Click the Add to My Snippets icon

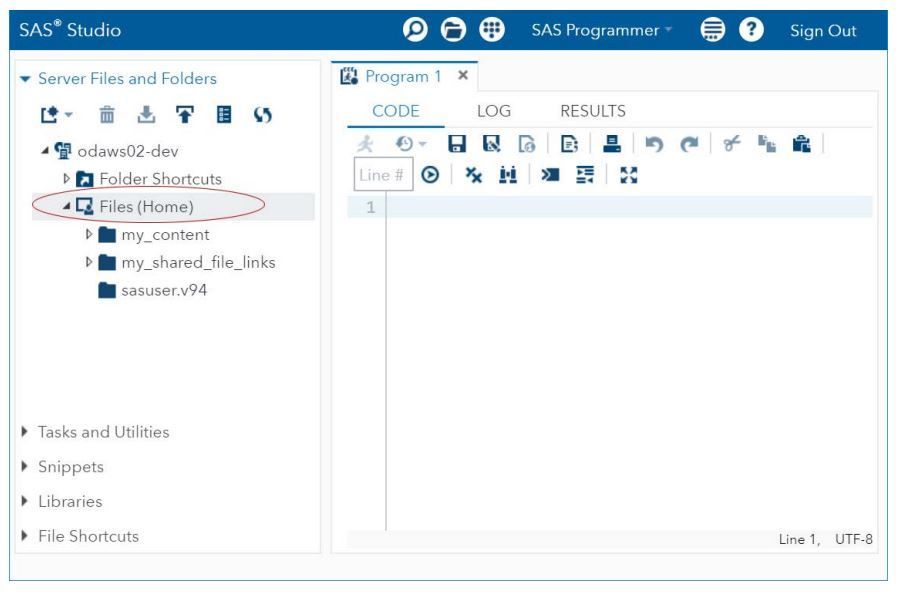click(x=526, y=143)
